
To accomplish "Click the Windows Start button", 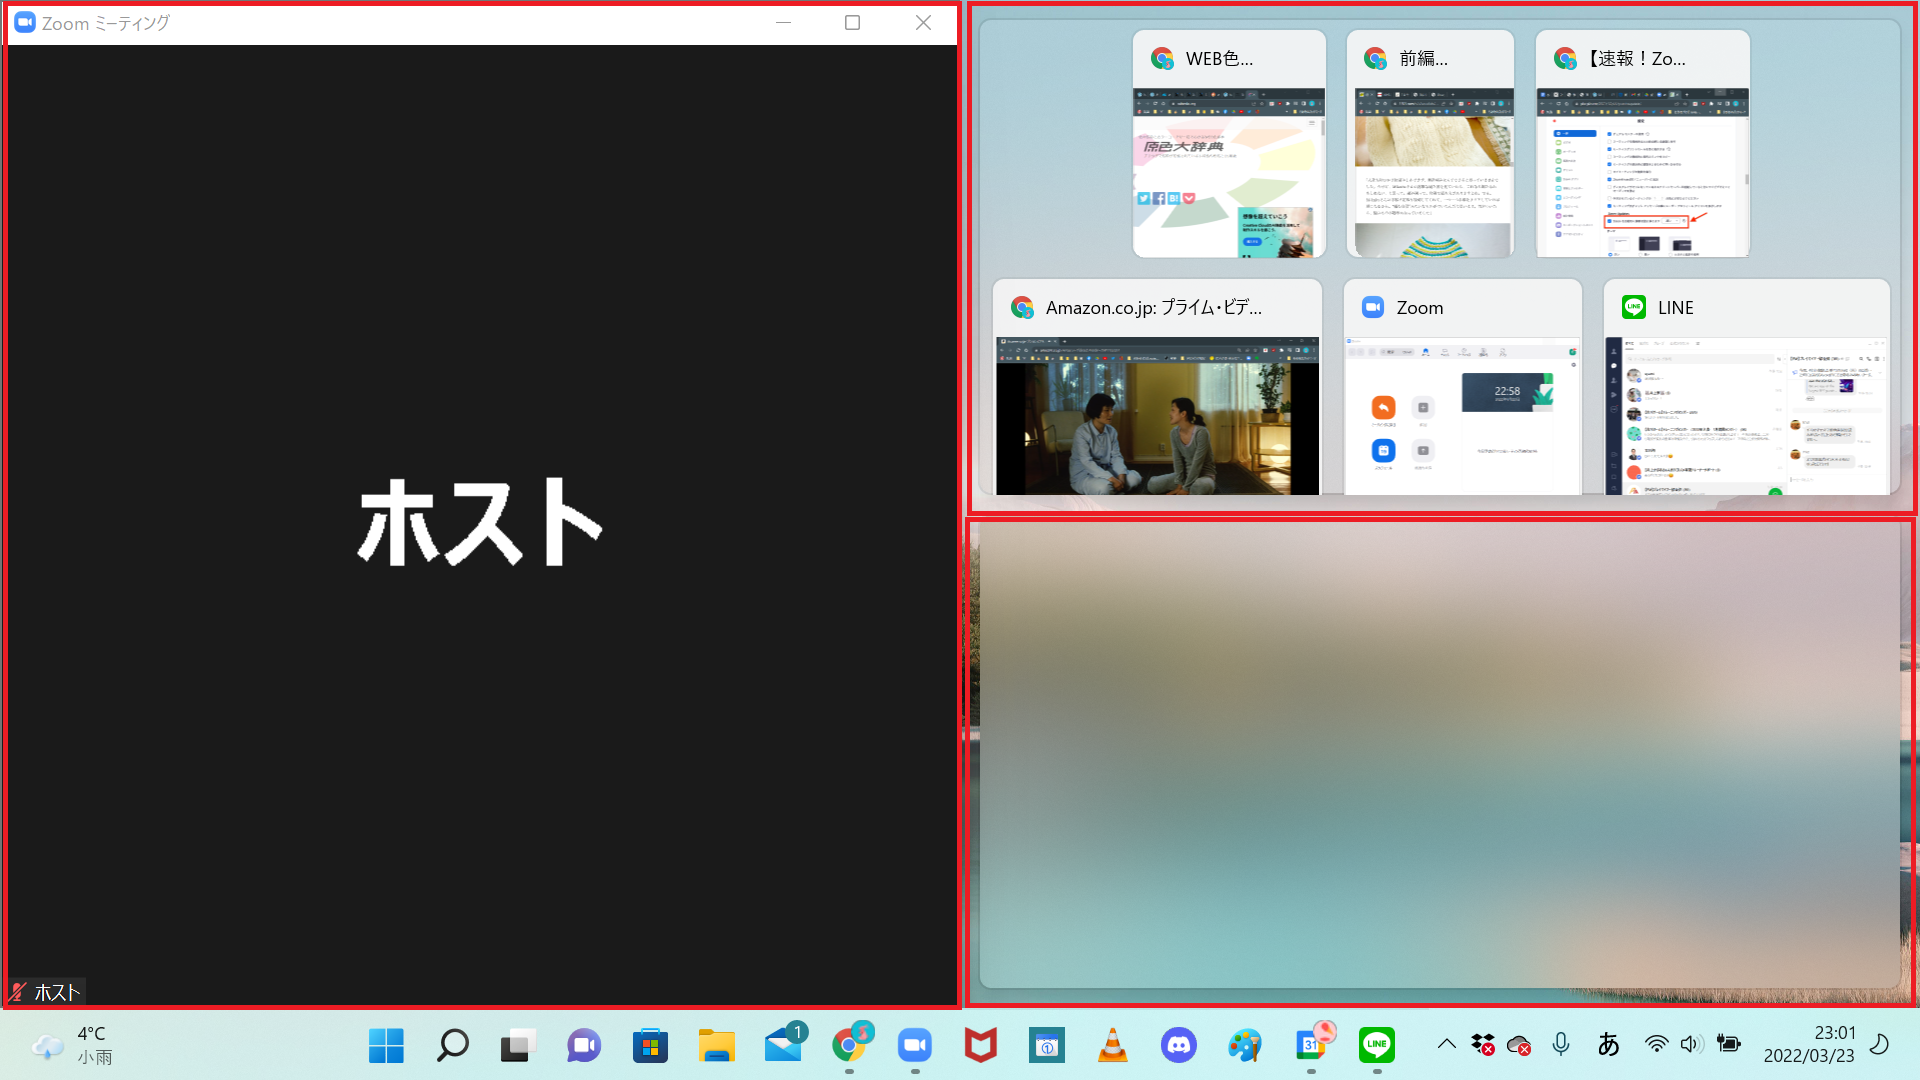I will (386, 1046).
